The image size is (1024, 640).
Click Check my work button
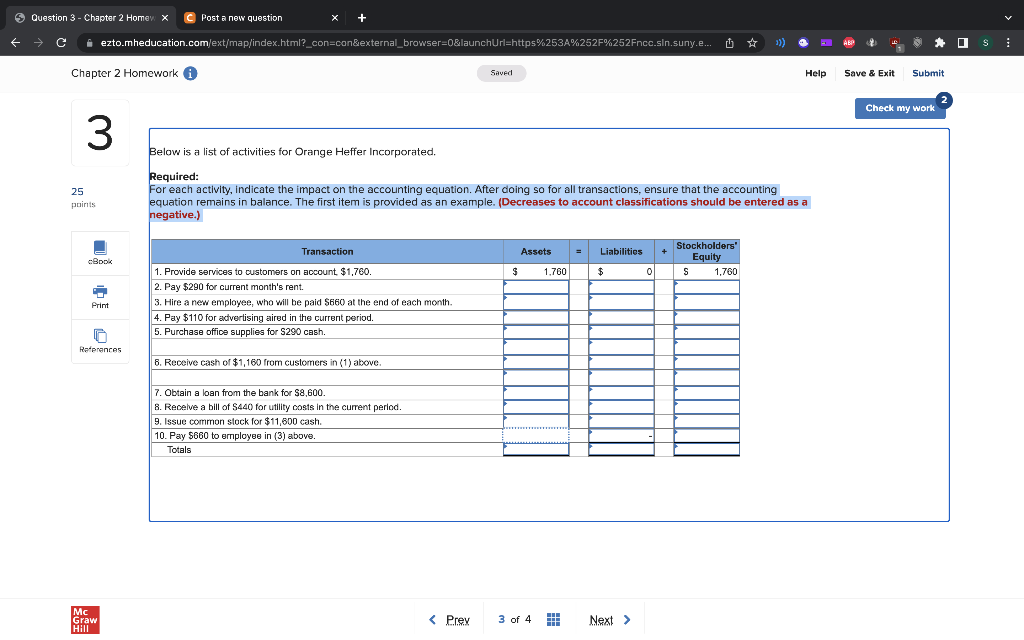pyautogui.click(x=900, y=108)
